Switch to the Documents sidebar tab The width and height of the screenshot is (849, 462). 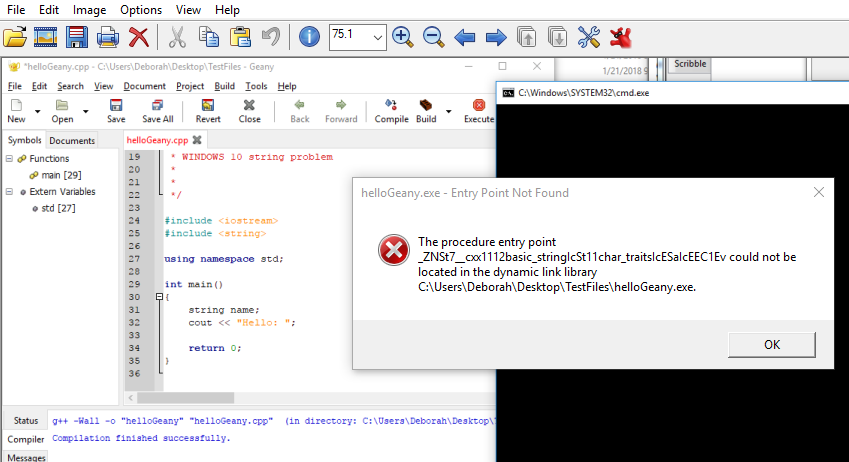(72, 140)
